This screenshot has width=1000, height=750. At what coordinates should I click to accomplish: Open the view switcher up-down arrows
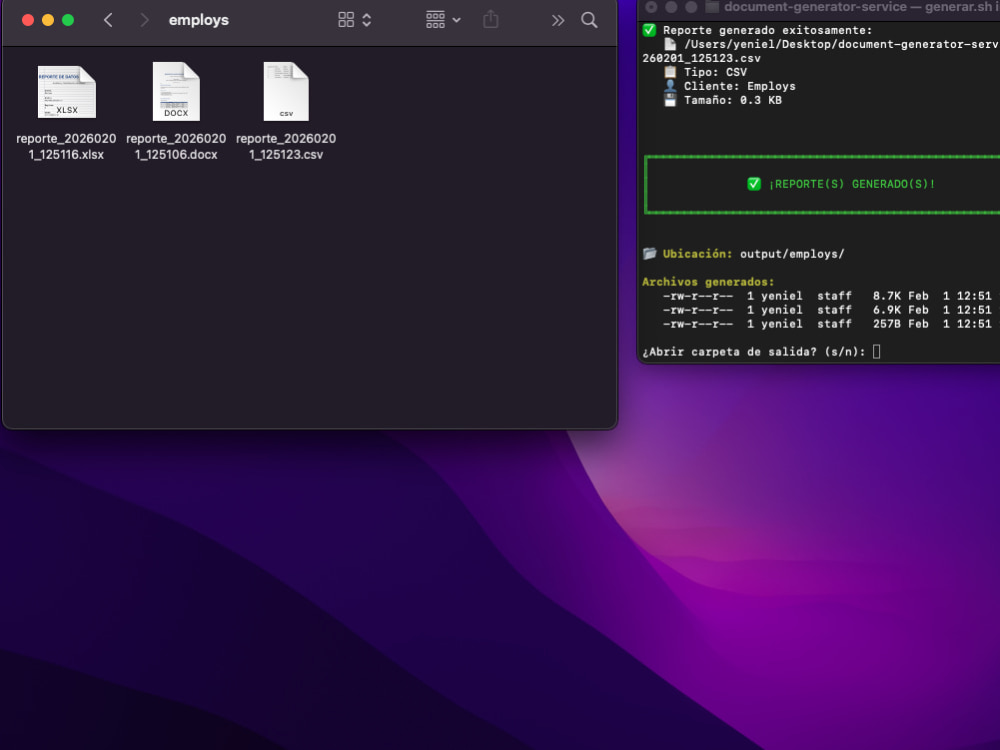point(367,20)
